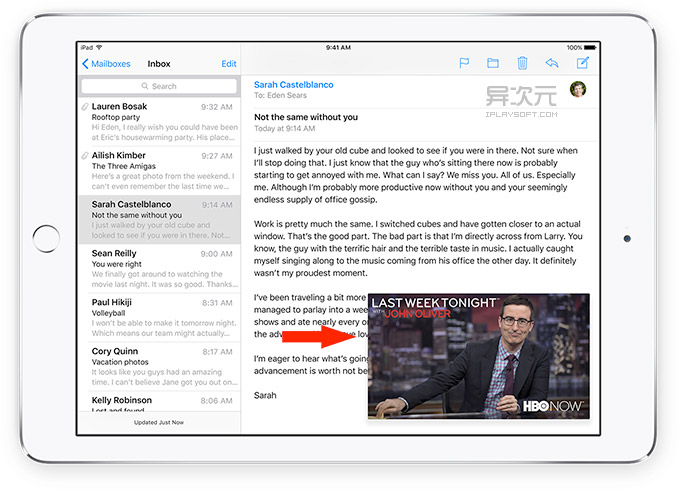
Task: Tap the reply arrow icon
Action: tap(551, 63)
